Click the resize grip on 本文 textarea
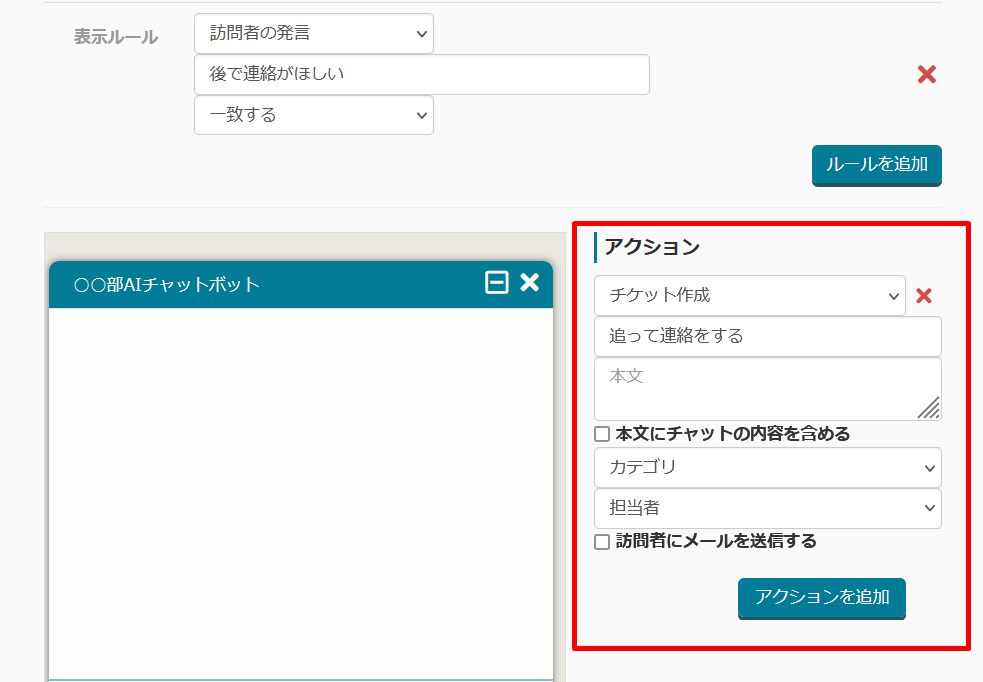 [x=929, y=407]
